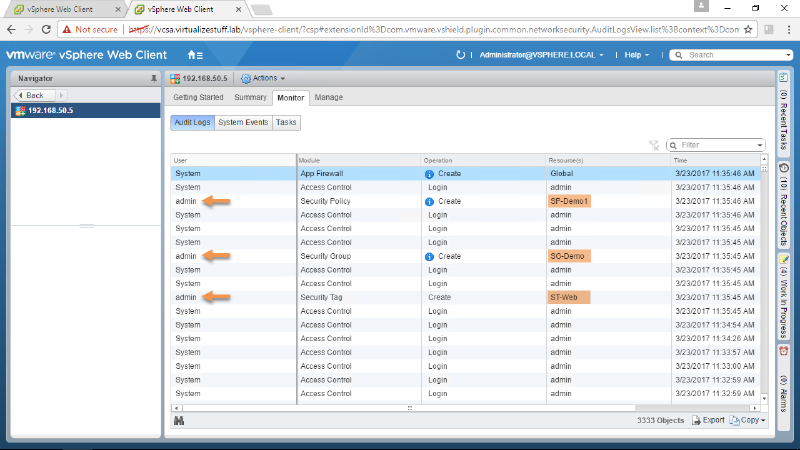This screenshot has width=800, height=450.
Task: Click the browser user profile icon
Action: [x=701, y=6]
